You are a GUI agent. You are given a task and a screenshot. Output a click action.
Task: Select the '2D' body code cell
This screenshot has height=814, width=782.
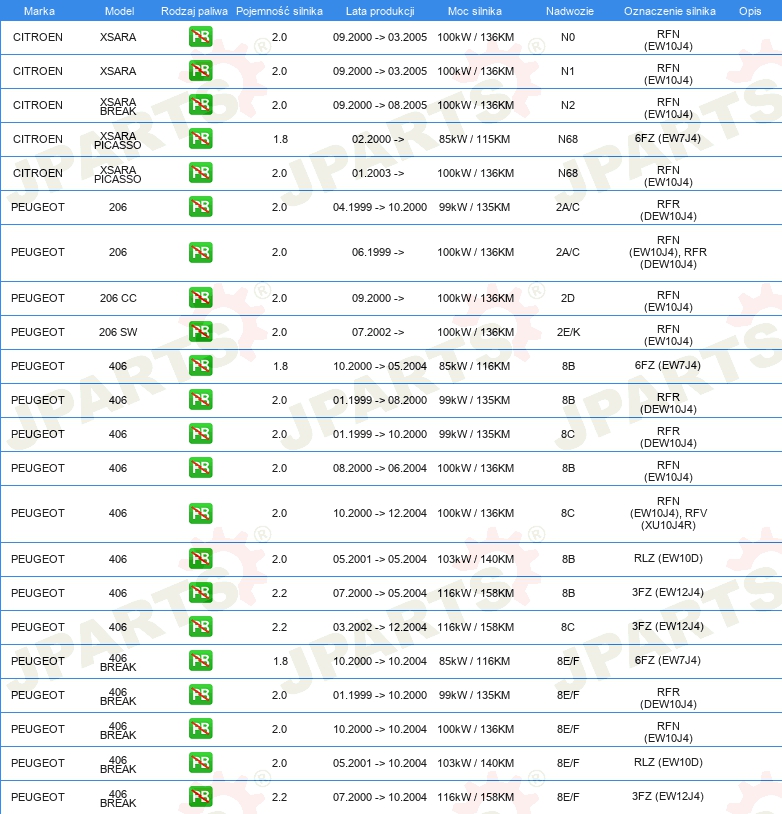point(568,299)
